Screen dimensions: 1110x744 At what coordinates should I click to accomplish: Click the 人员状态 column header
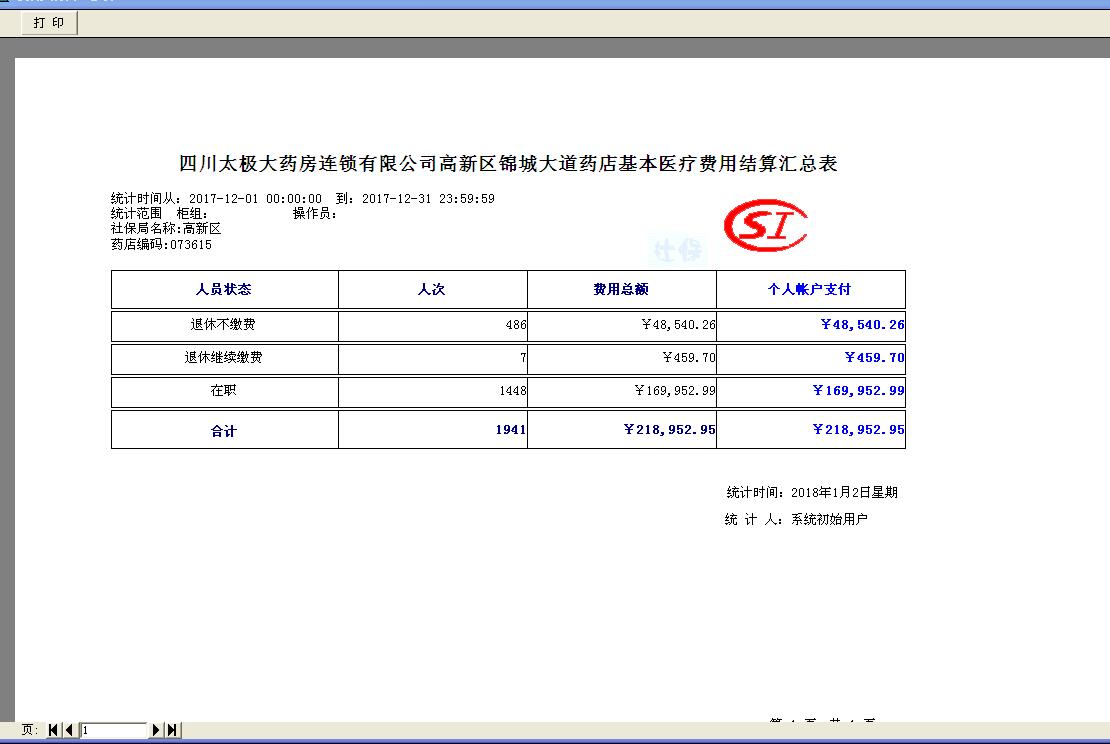[224, 289]
